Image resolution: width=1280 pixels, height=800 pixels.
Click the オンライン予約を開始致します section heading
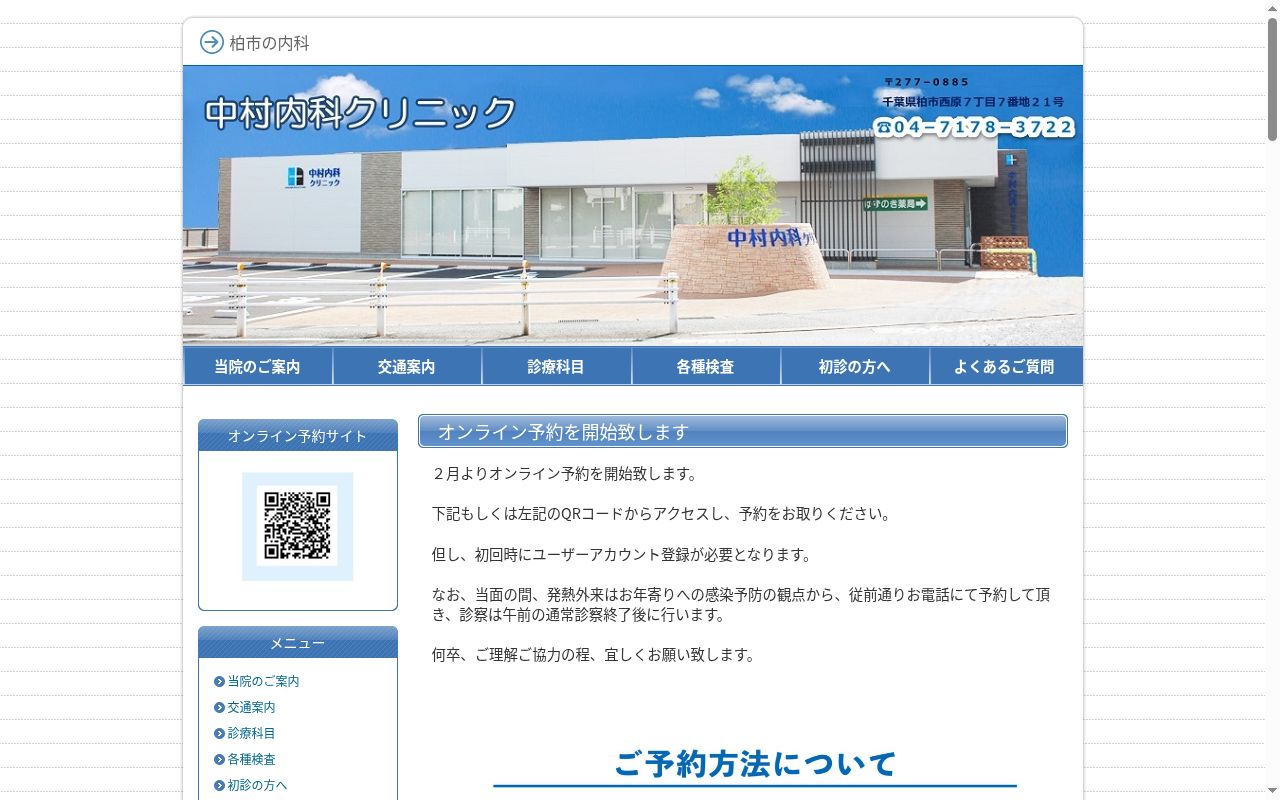tap(743, 431)
